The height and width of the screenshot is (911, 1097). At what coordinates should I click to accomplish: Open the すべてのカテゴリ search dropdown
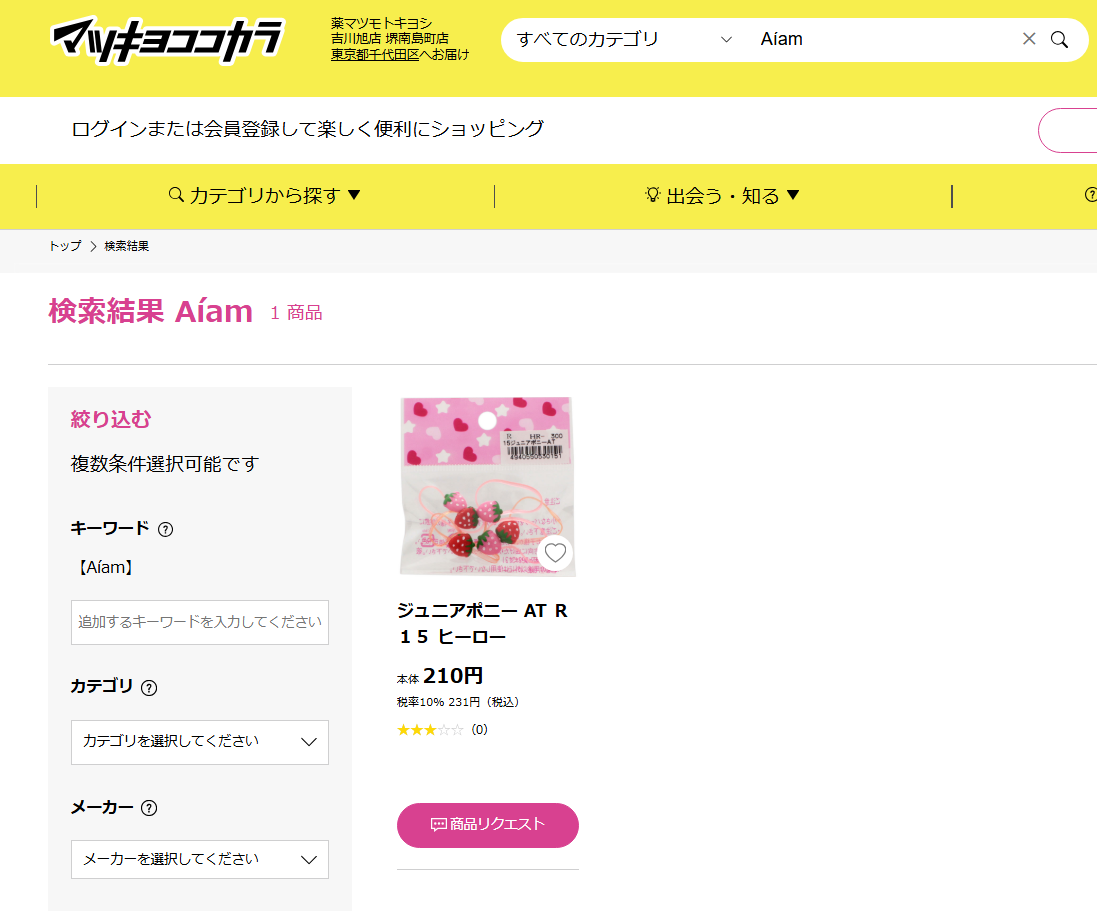623,40
